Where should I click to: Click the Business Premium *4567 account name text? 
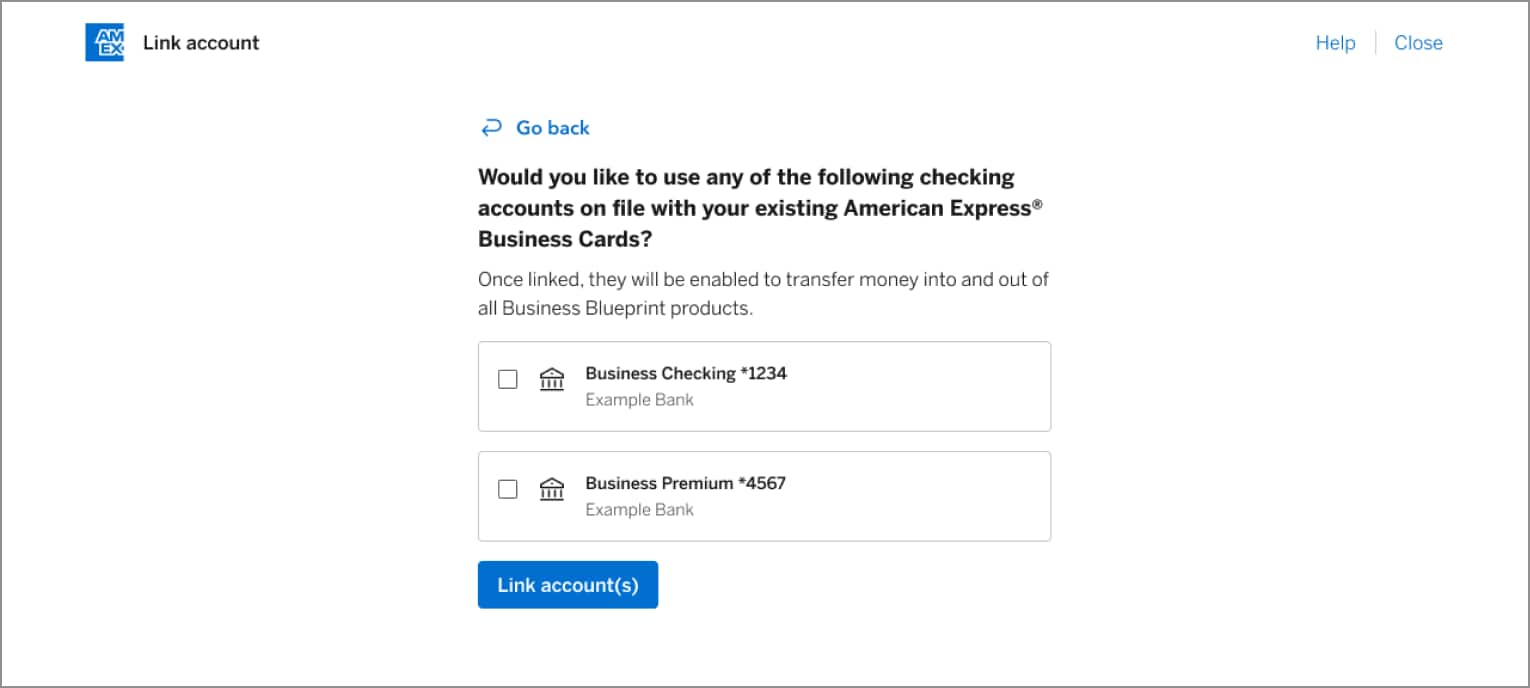click(685, 483)
